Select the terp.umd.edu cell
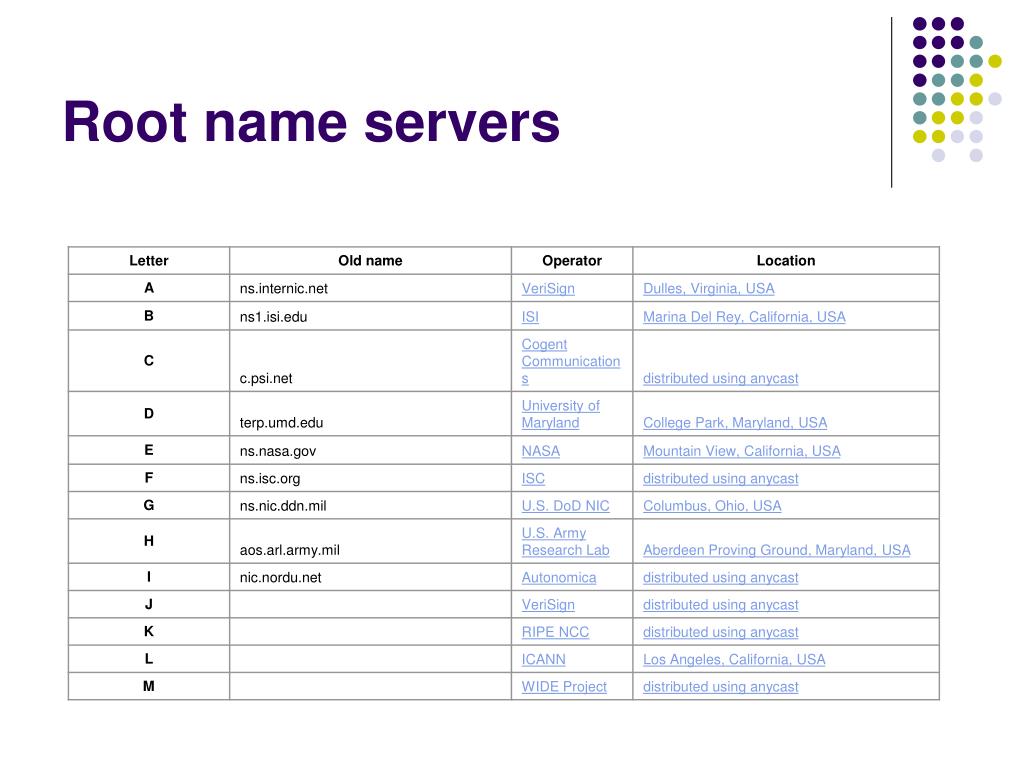Screen dimensions: 1024x768 click(370, 414)
